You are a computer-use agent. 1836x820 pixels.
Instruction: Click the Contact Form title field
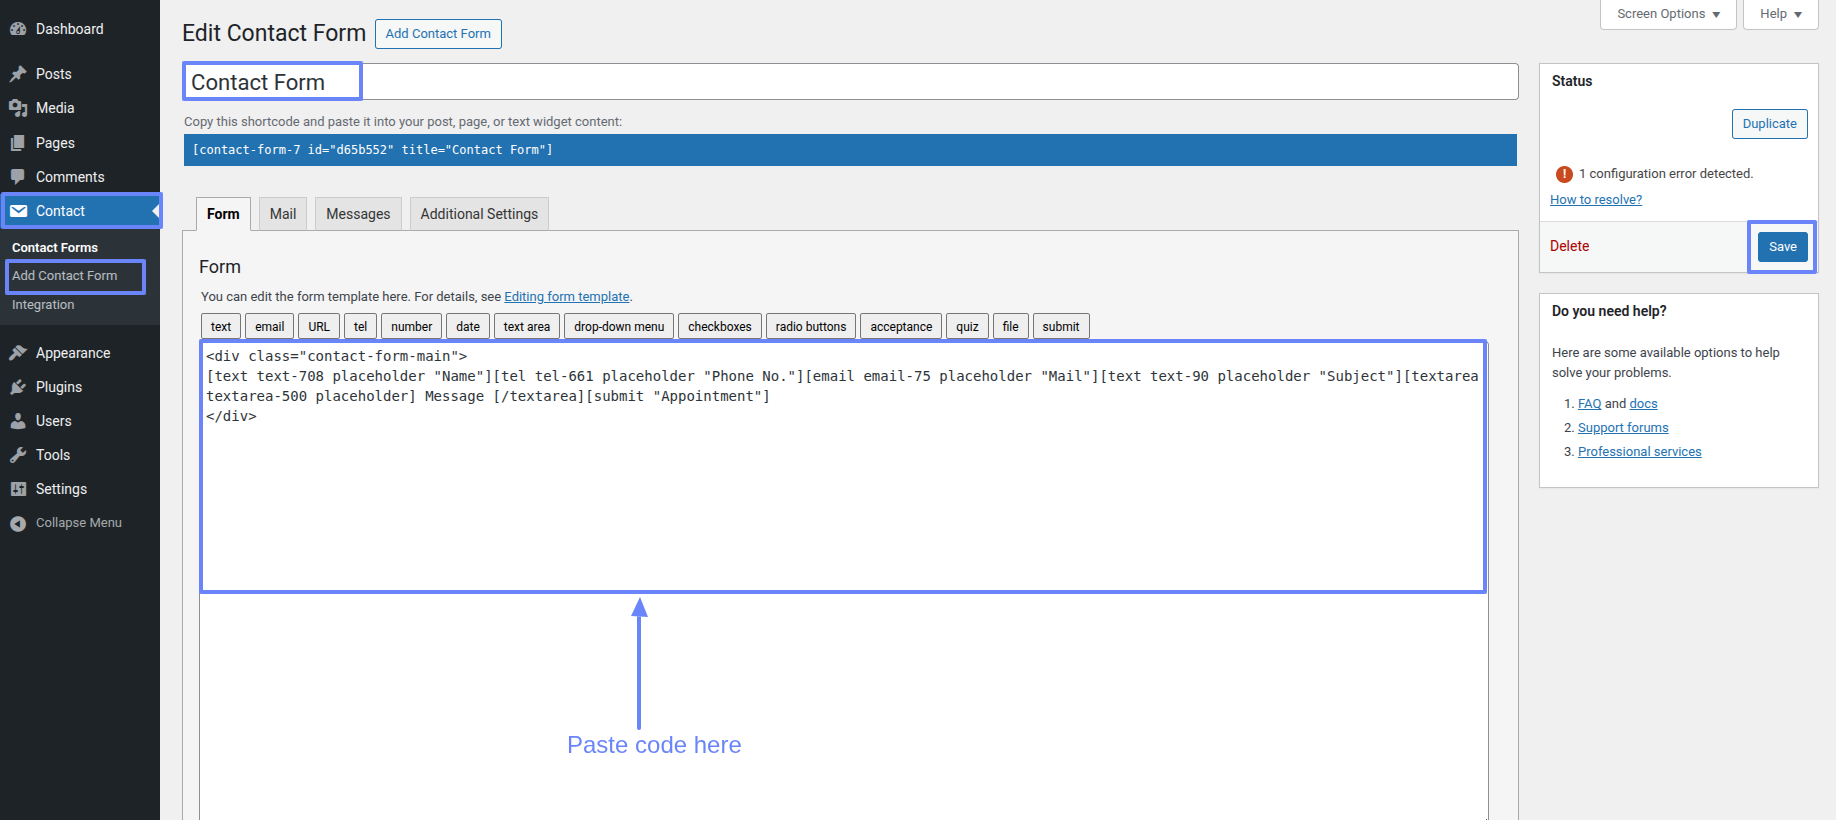click(x=850, y=82)
